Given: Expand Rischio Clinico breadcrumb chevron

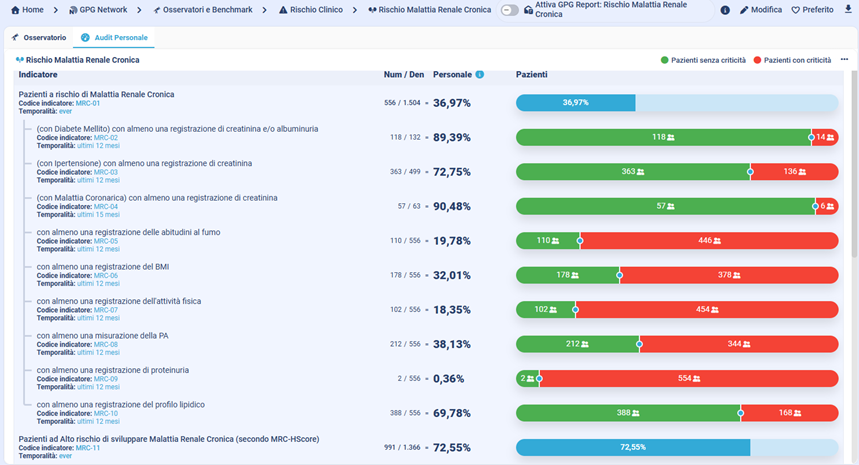Looking at the screenshot, I should click(x=264, y=10).
